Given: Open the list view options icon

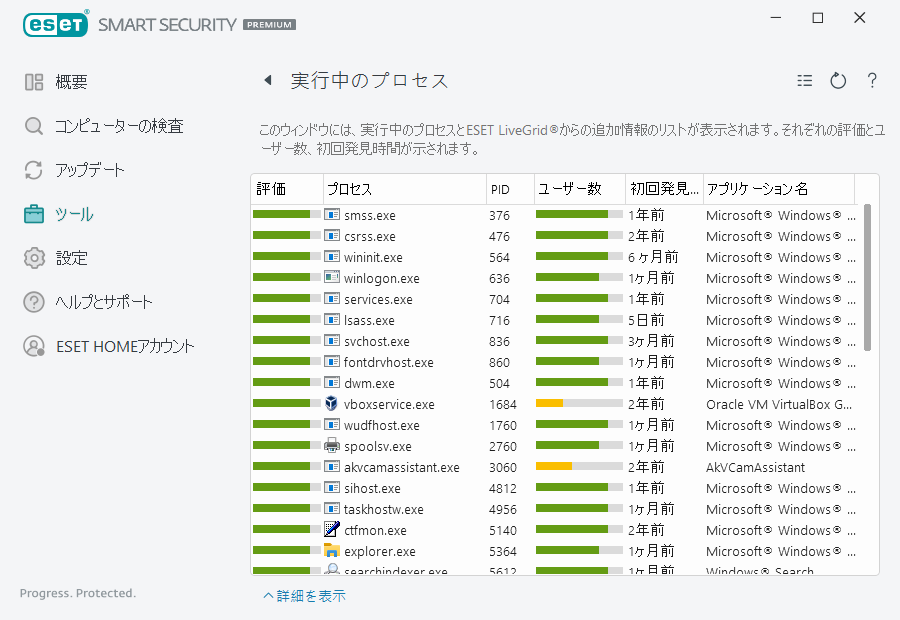Looking at the screenshot, I should (x=805, y=81).
